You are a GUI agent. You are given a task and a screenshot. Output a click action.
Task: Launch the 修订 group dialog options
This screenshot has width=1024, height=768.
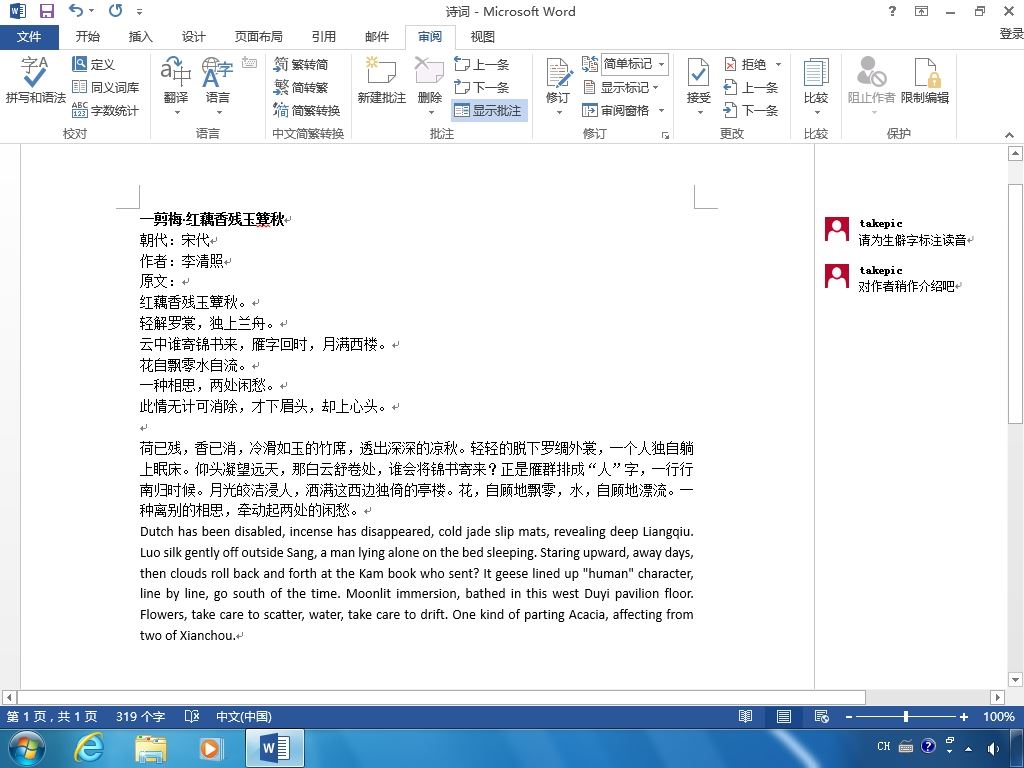665,135
